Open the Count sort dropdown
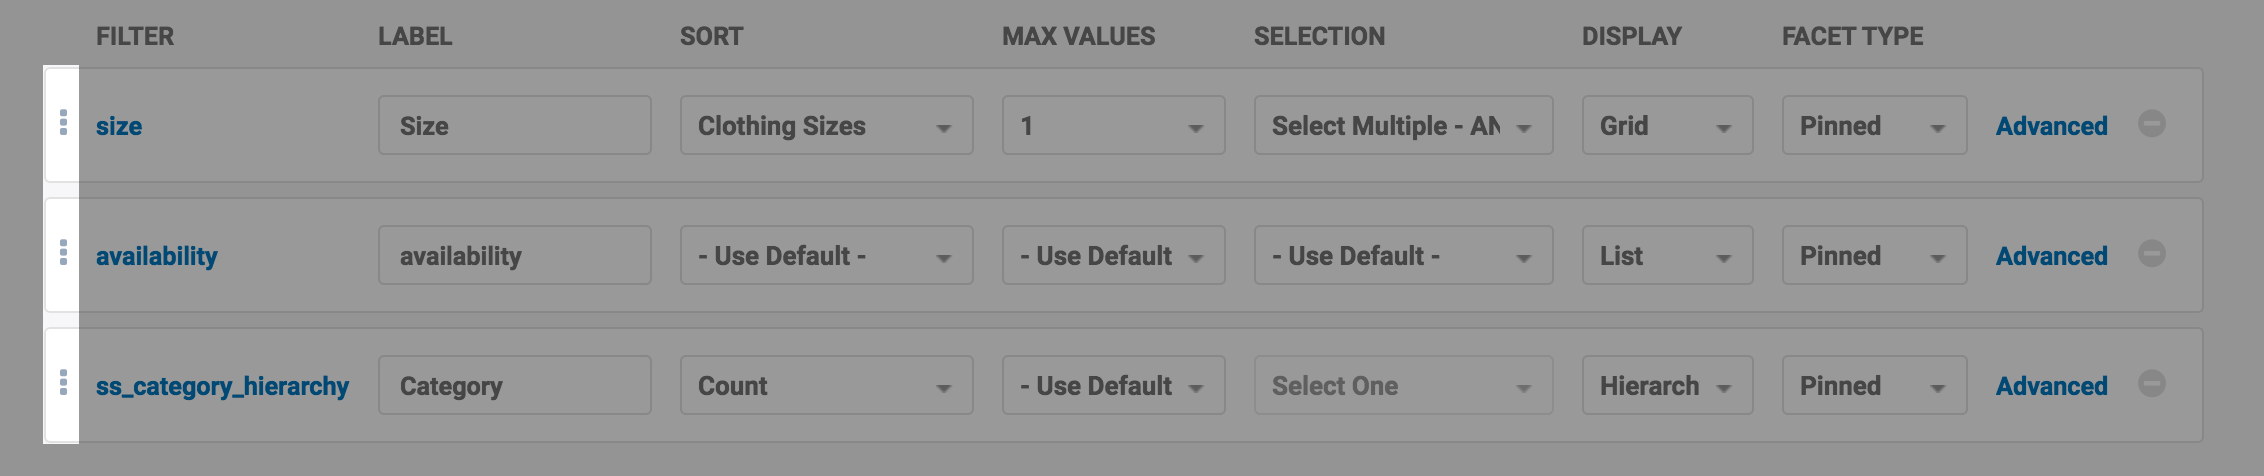2264x476 pixels. click(826, 386)
